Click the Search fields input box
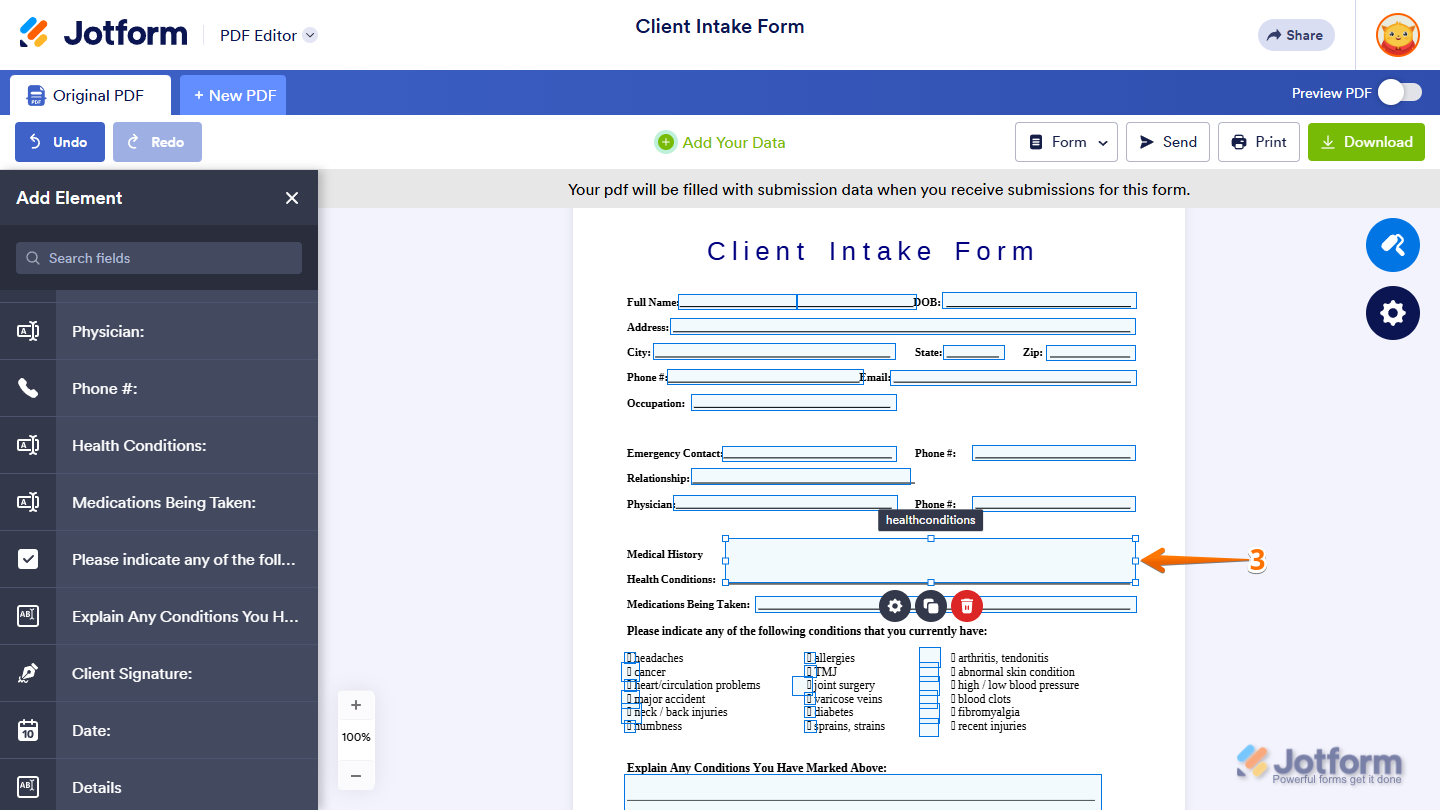 pyautogui.click(x=158, y=258)
